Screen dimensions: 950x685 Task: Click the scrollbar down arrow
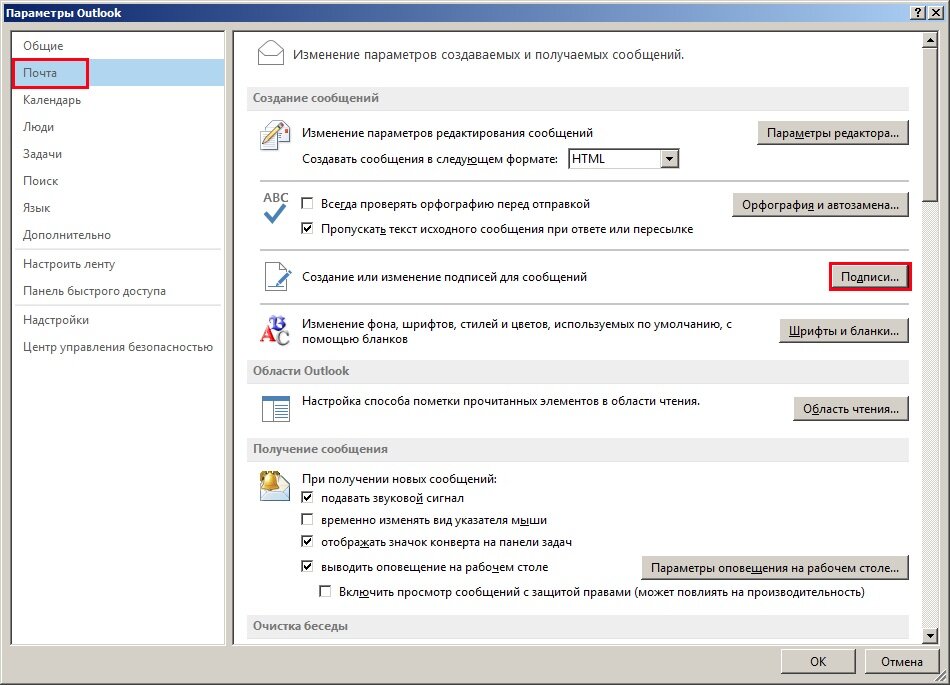929,635
